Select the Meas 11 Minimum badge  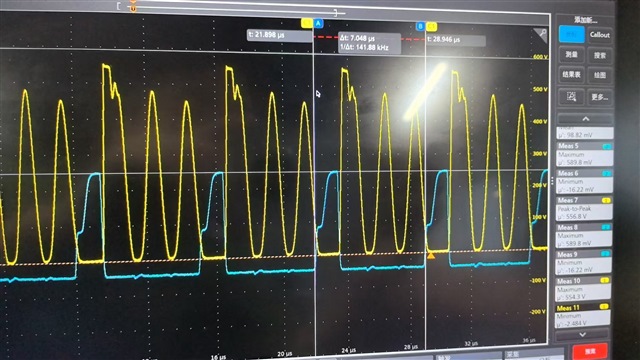[604, 307]
